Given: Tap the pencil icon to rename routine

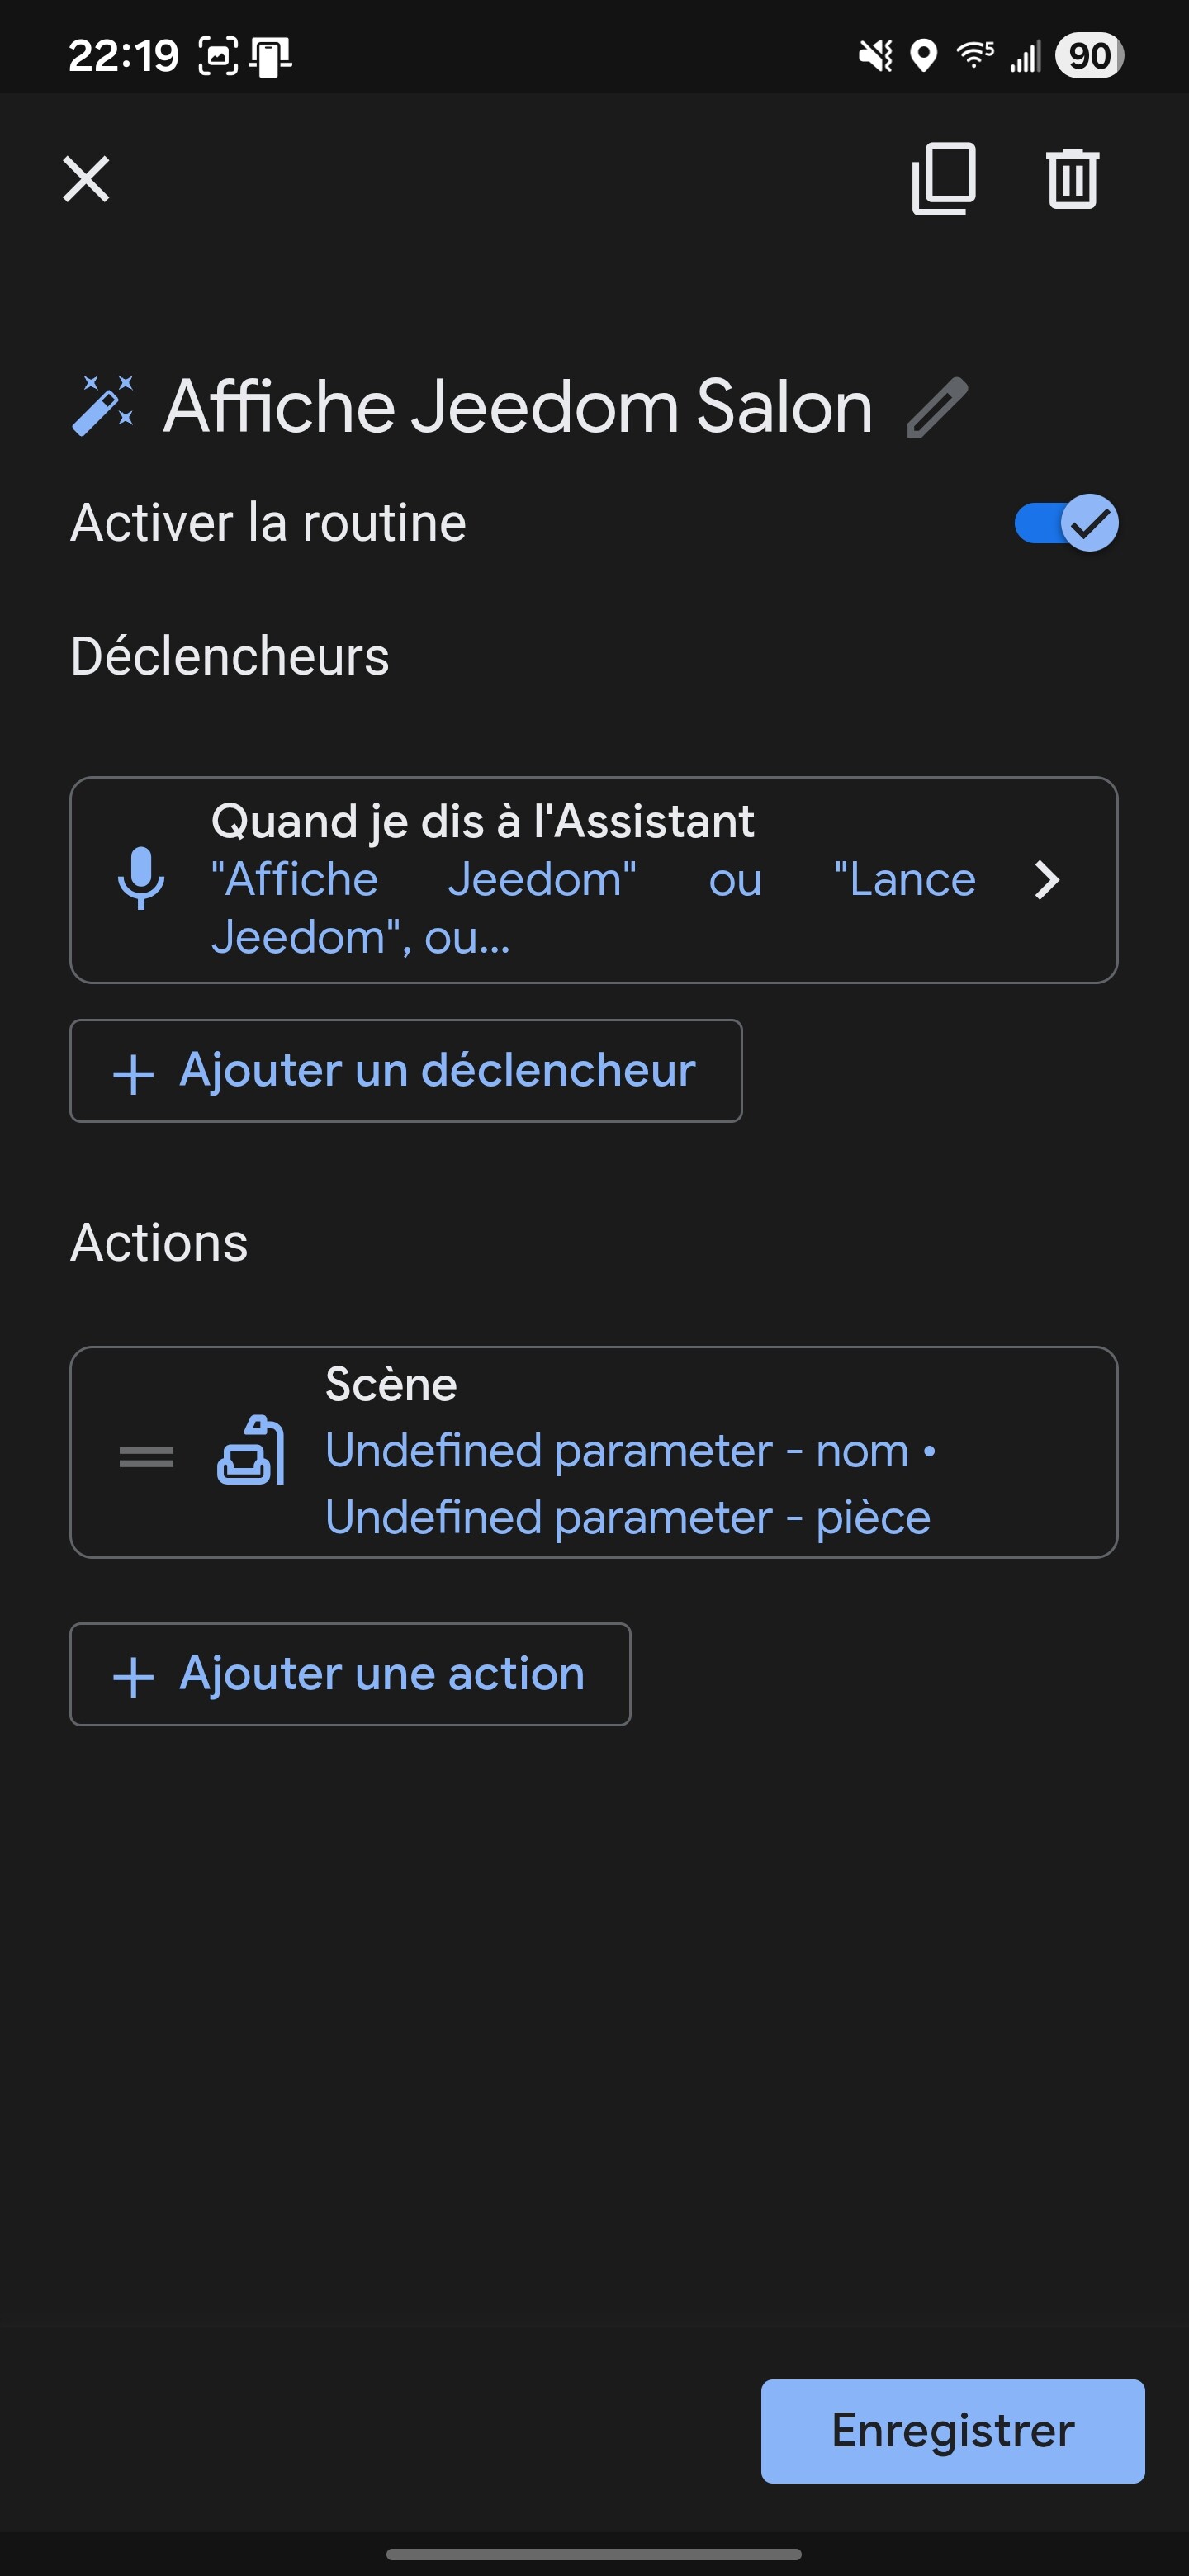Looking at the screenshot, I should pyautogui.click(x=937, y=407).
